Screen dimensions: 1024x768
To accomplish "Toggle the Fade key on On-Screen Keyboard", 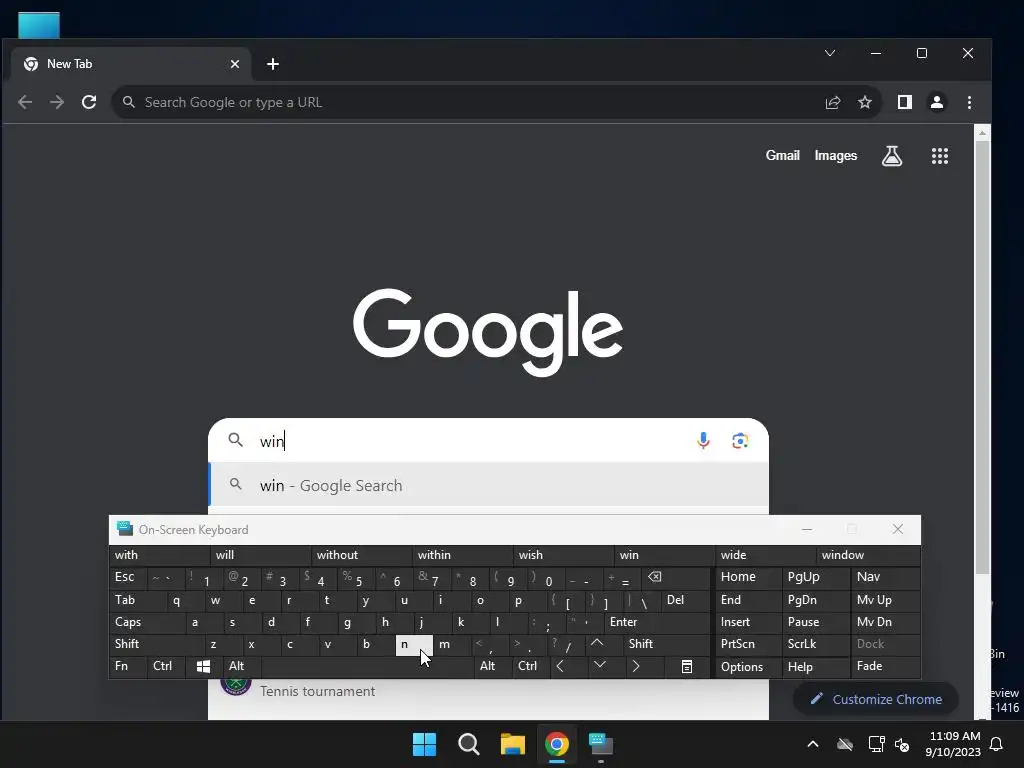I will (x=886, y=666).
